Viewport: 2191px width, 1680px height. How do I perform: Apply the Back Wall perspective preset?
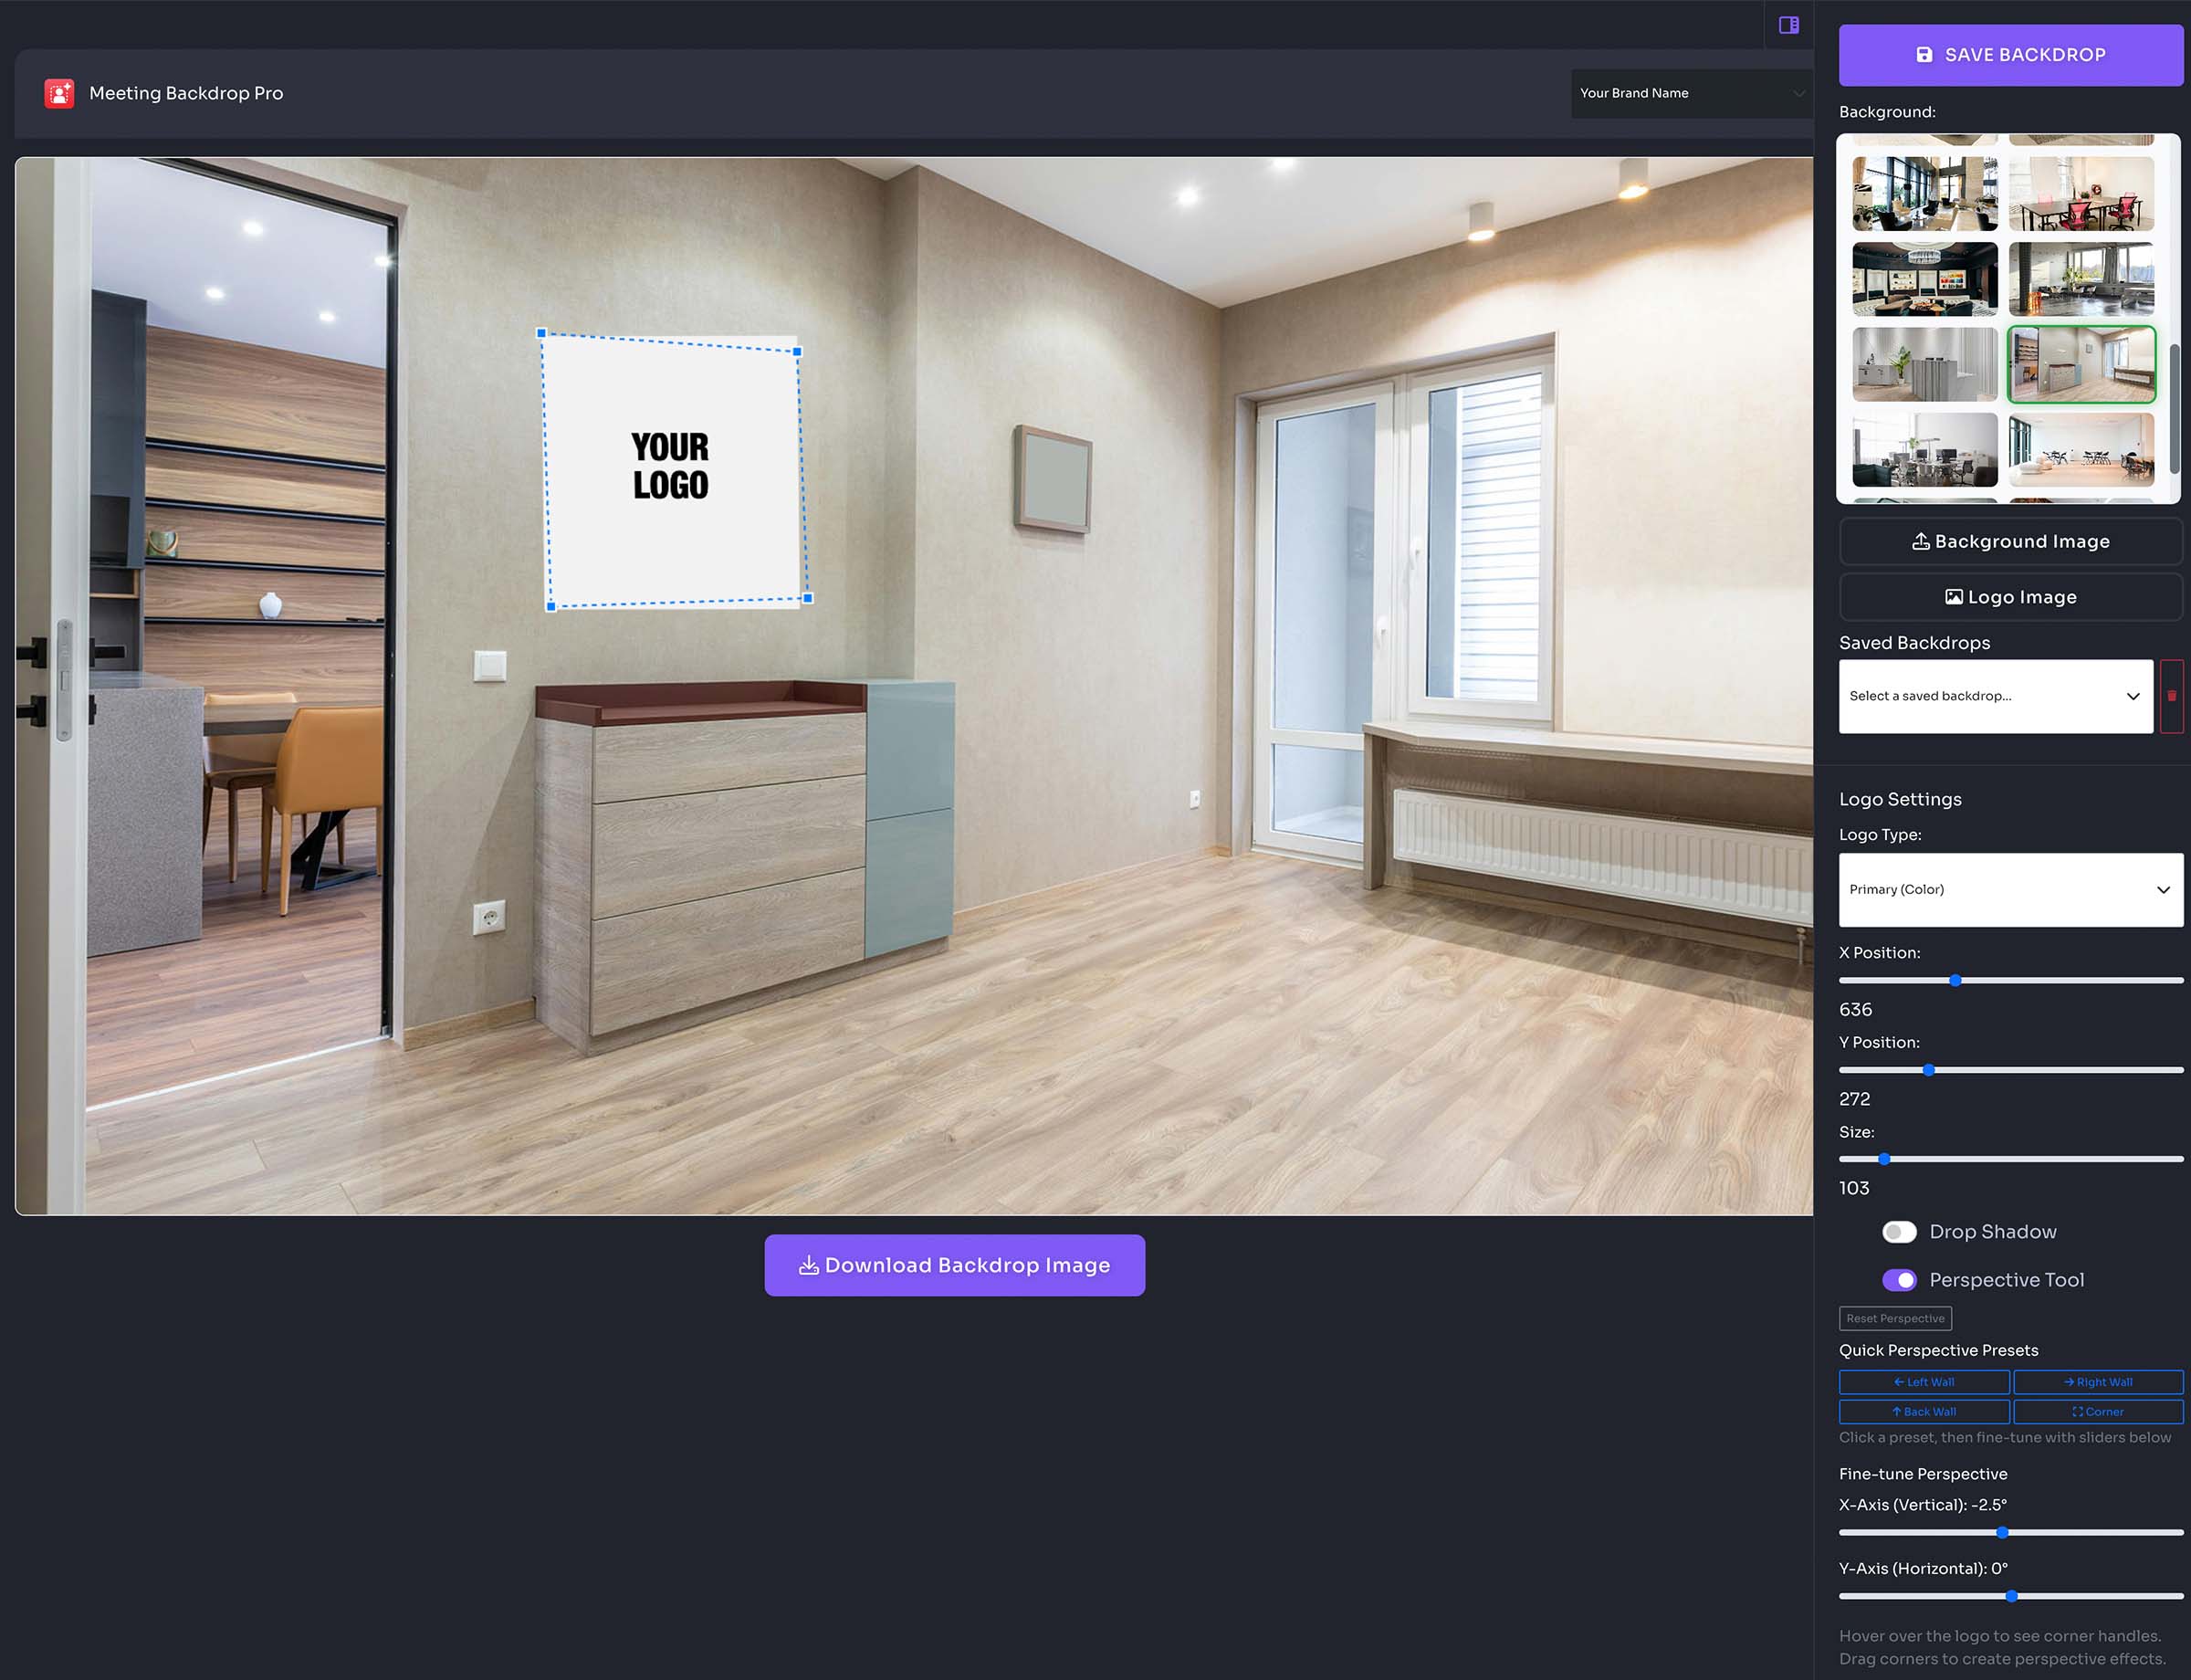[x=1923, y=1412]
